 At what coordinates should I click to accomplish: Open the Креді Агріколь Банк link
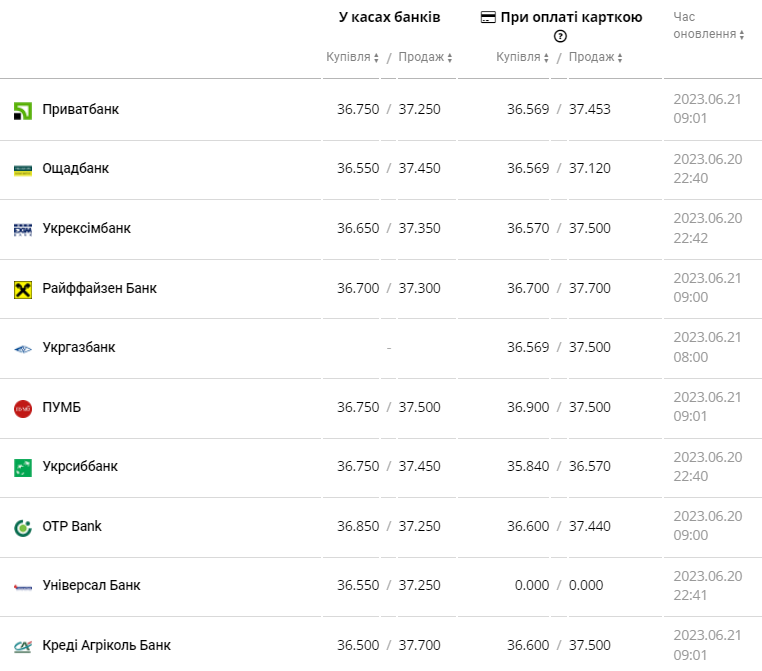tap(106, 645)
